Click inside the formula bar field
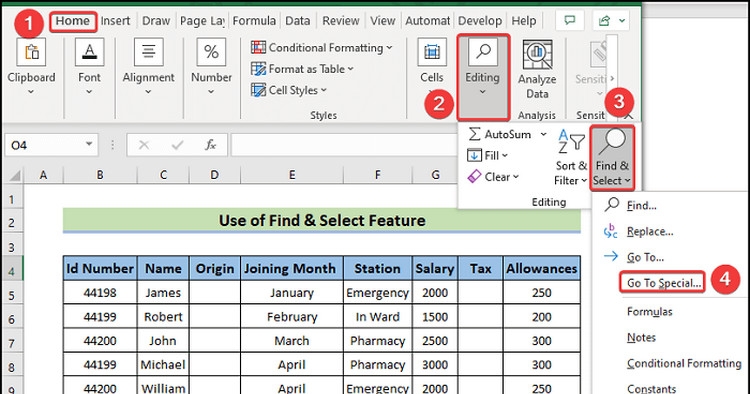 pyautogui.click(x=343, y=145)
